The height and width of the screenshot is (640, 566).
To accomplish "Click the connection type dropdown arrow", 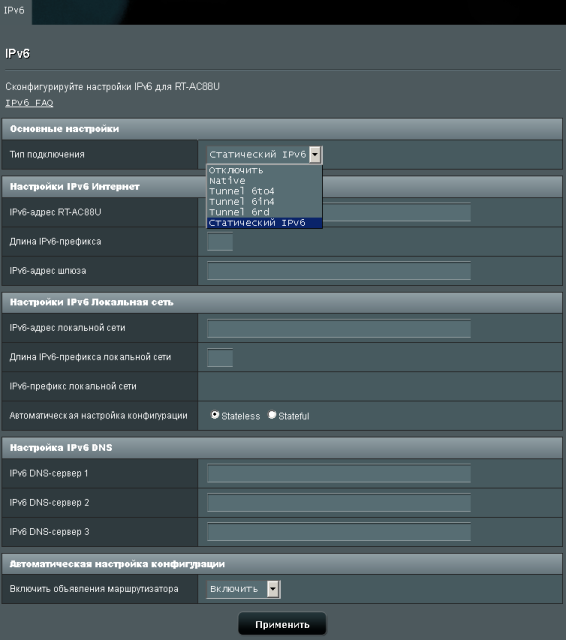I will pyautogui.click(x=315, y=155).
